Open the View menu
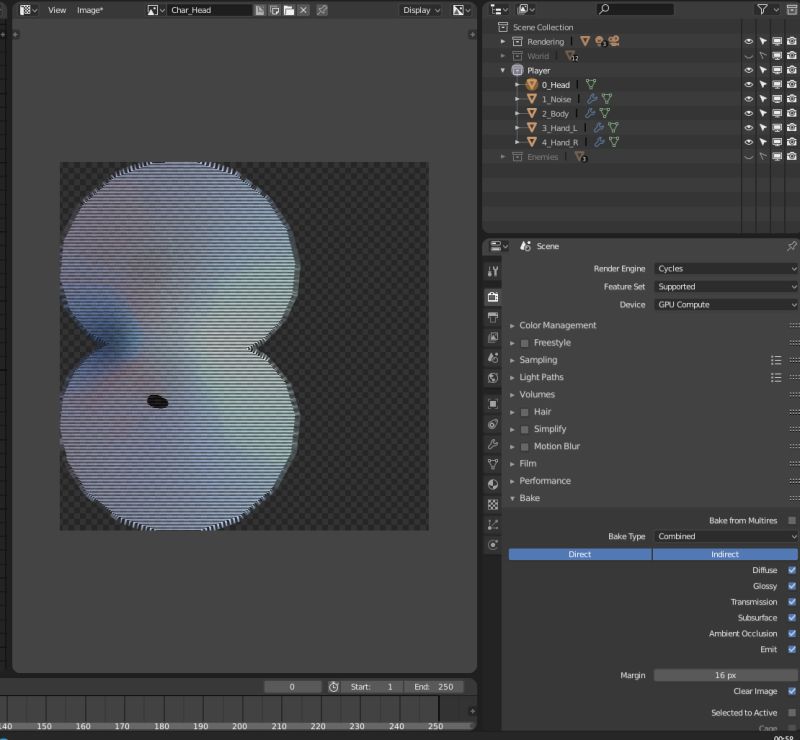 [56, 9]
